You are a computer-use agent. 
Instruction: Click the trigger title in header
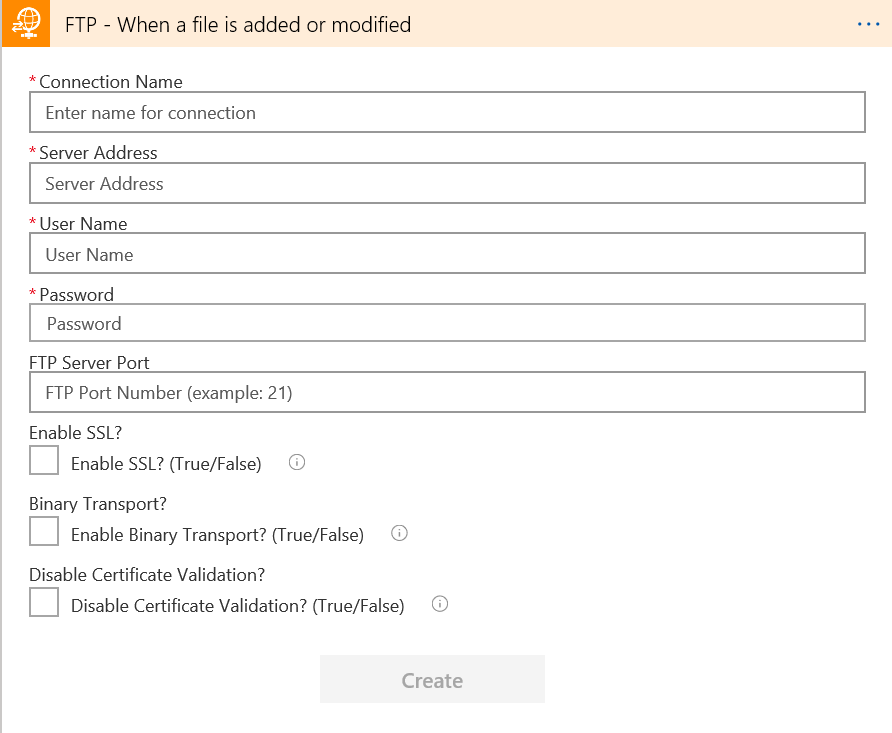pos(238,24)
